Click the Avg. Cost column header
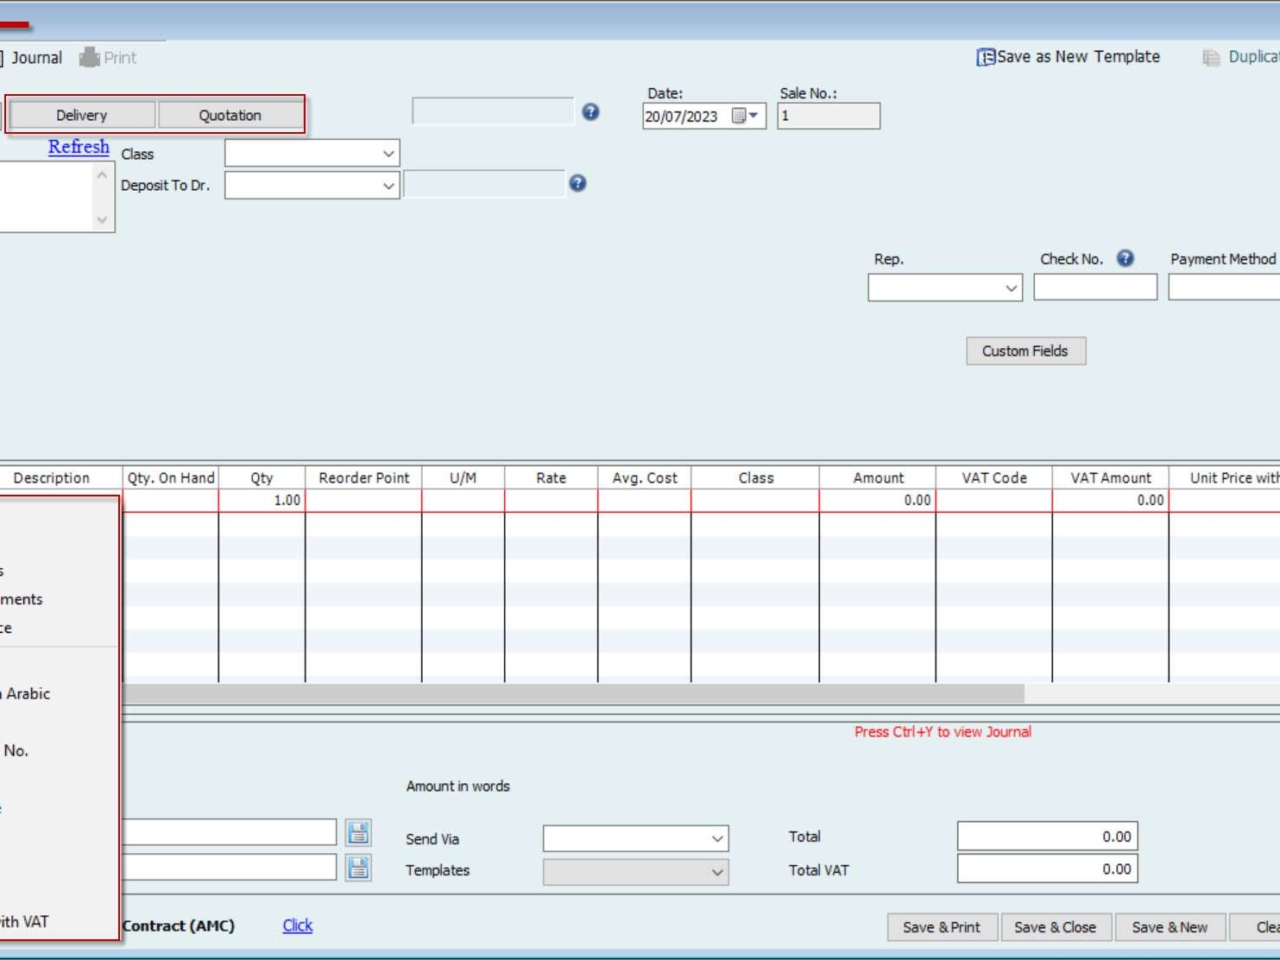 coord(645,478)
